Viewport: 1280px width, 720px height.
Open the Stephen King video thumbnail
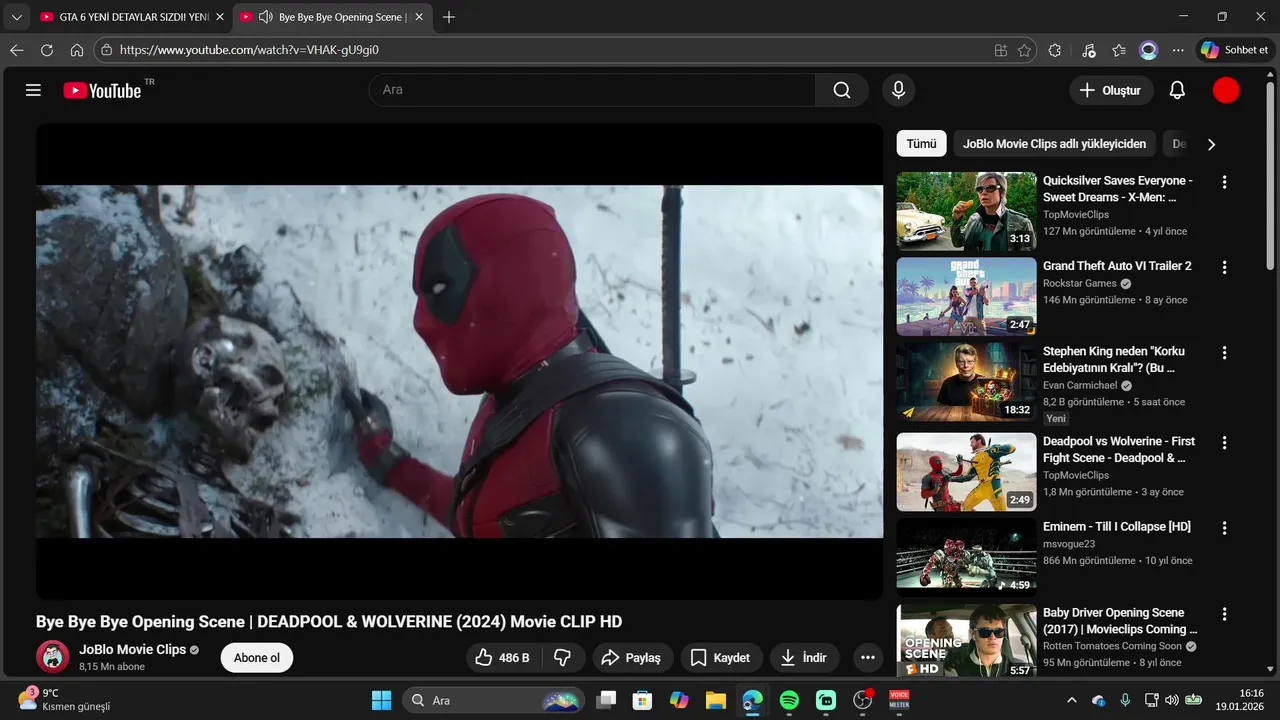click(x=966, y=383)
